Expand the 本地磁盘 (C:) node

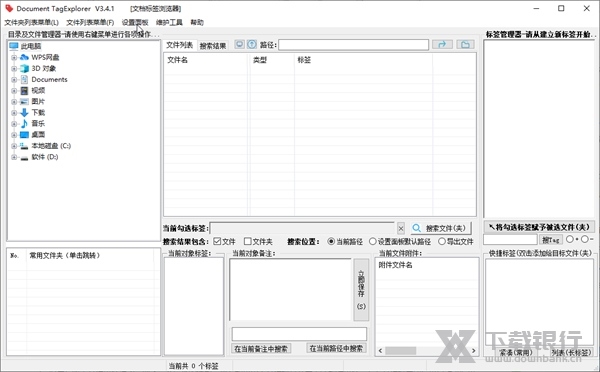tap(14, 146)
